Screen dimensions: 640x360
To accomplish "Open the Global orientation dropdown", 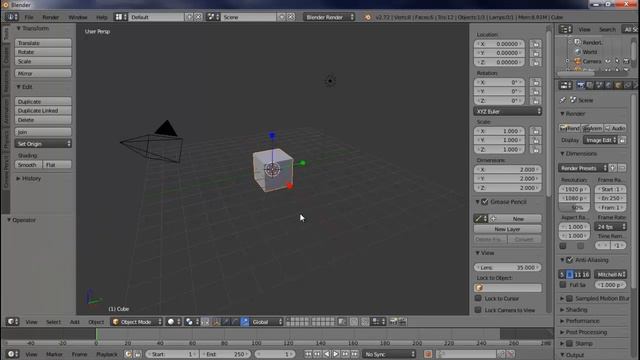I will (267, 322).
